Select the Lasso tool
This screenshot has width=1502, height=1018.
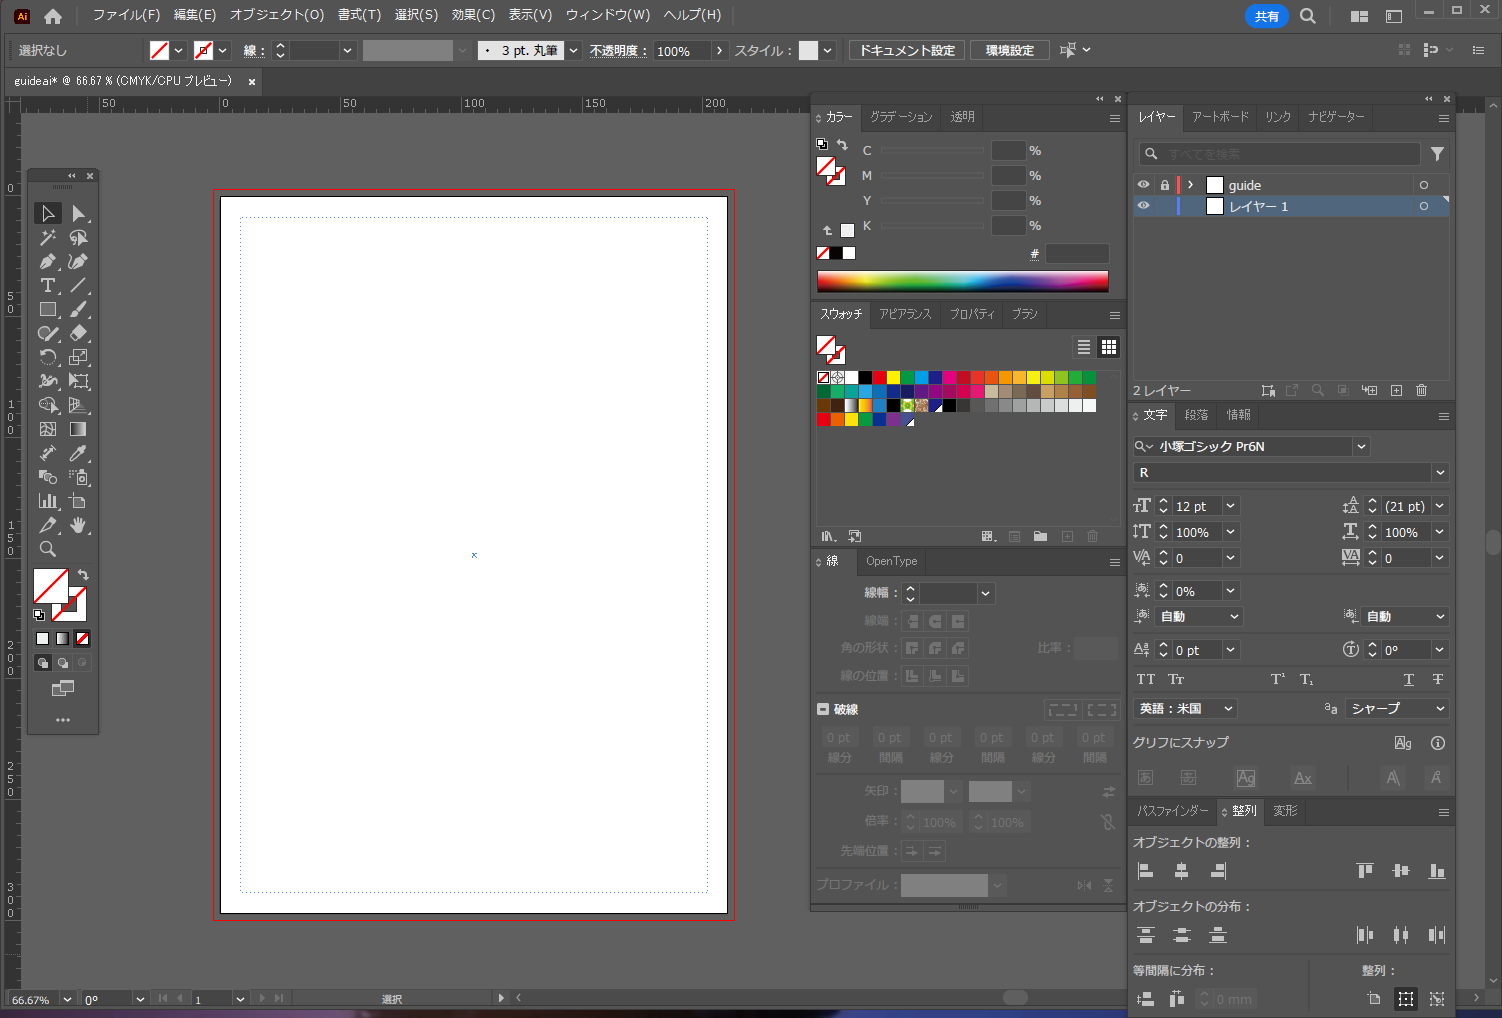[x=79, y=237]
